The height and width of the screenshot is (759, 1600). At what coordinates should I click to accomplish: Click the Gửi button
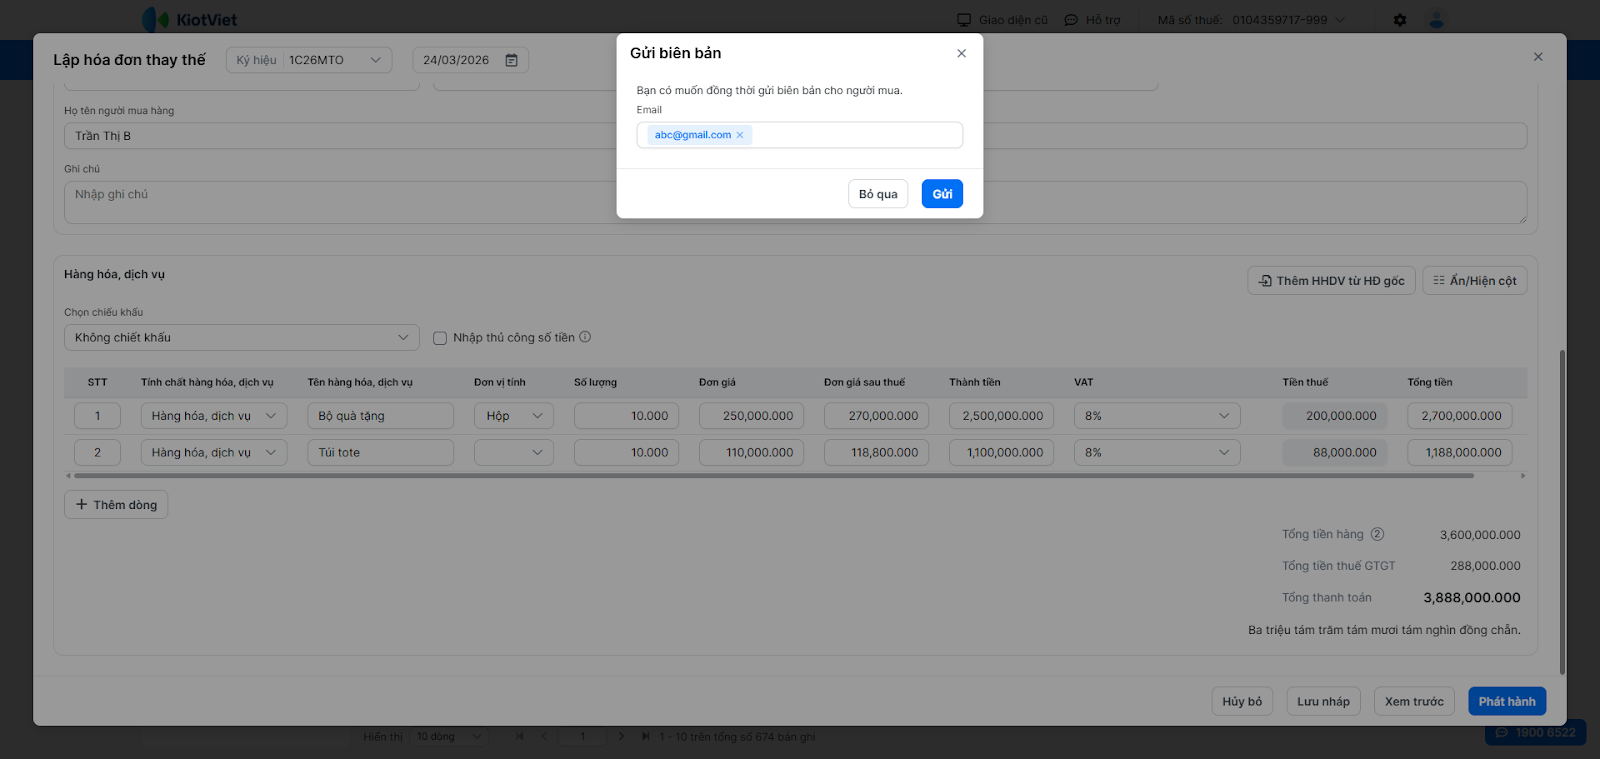coord(941,194)
